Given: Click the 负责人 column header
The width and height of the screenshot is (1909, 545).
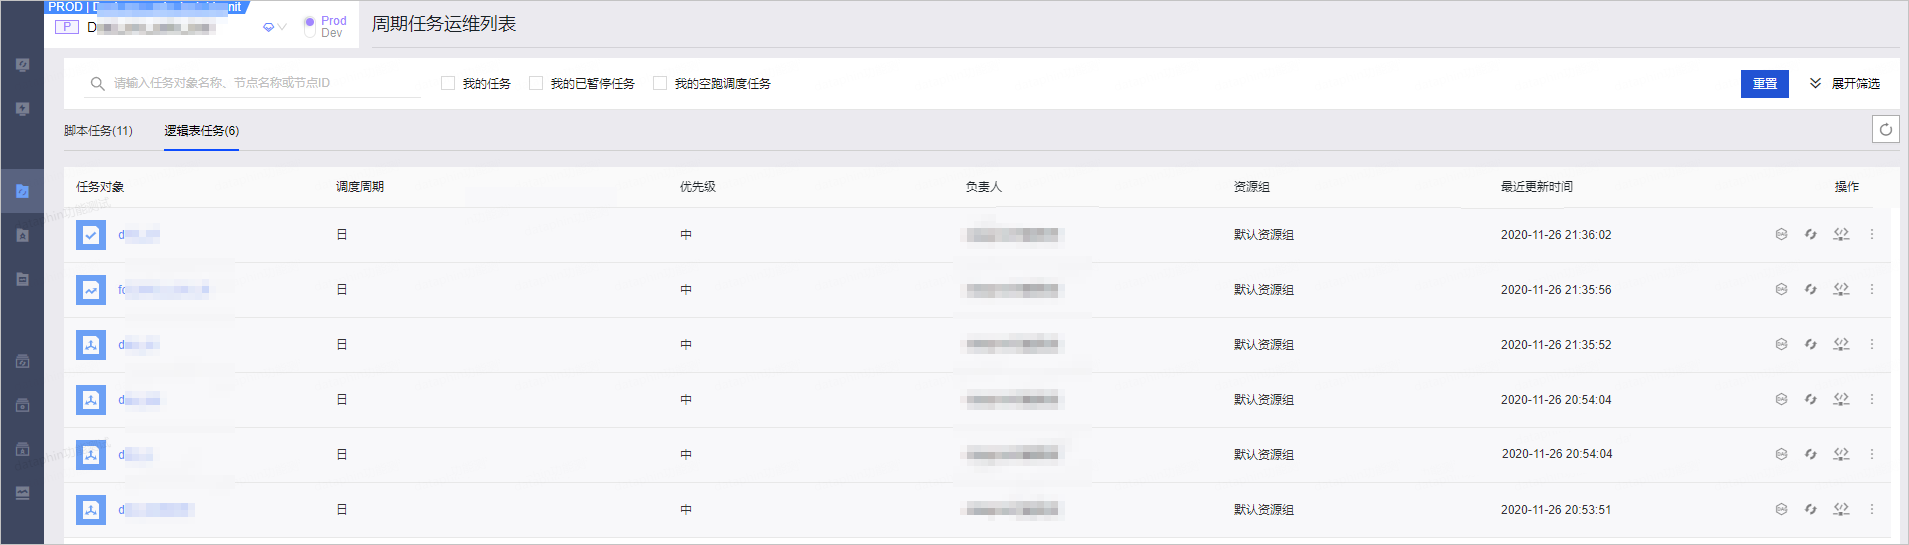Looking at the screenshot, I should pos(983,187).
